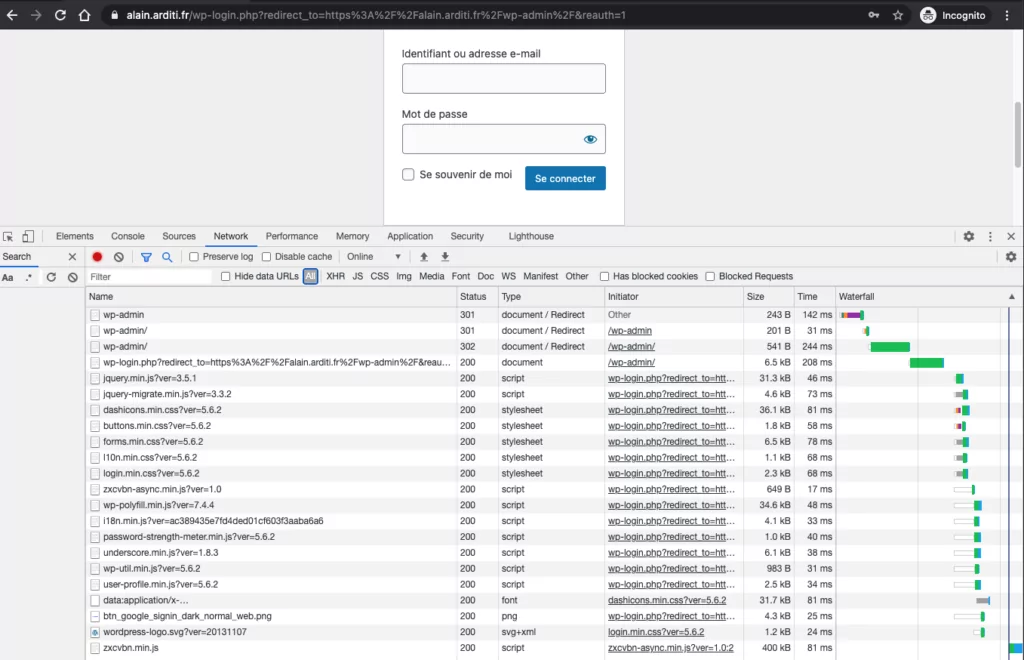Open DevTools settings gear in tab bar

(968, 237)
